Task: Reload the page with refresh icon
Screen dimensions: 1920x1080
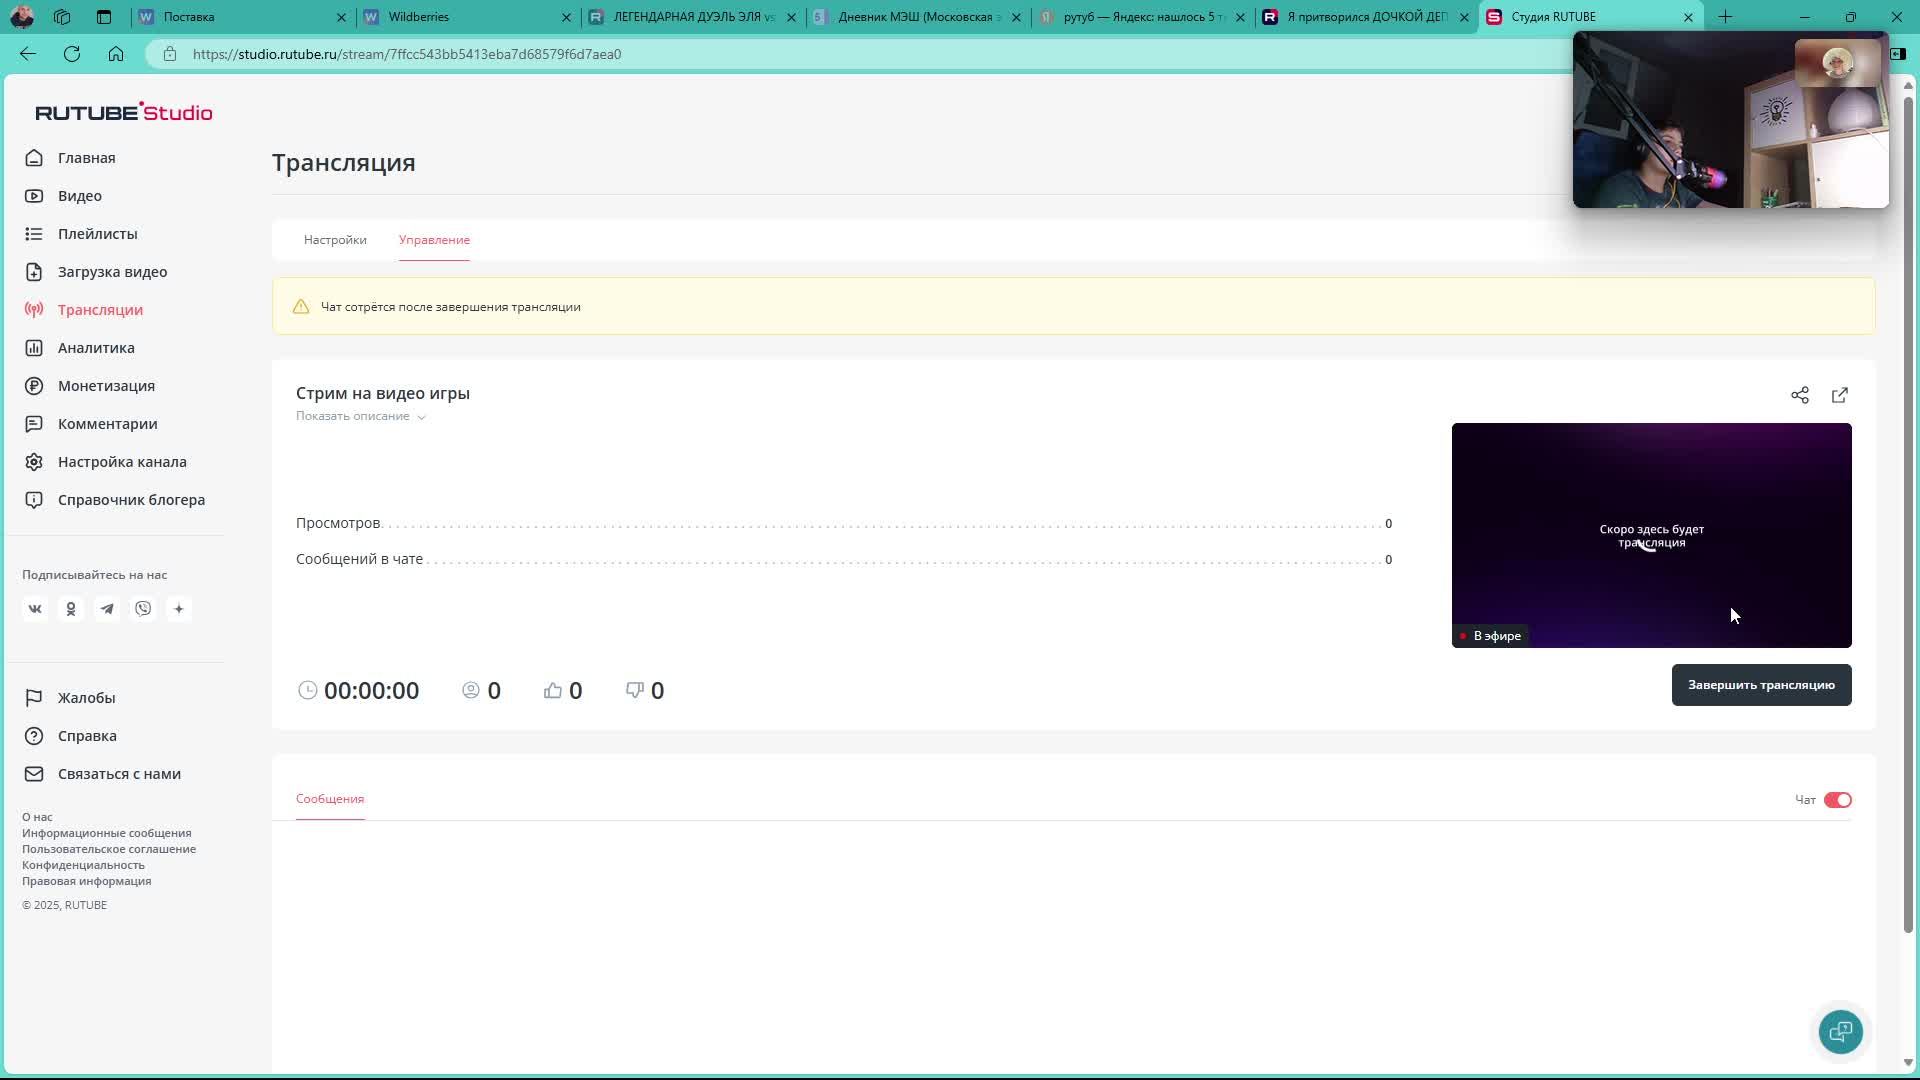Action: click(x=72, y=54)
